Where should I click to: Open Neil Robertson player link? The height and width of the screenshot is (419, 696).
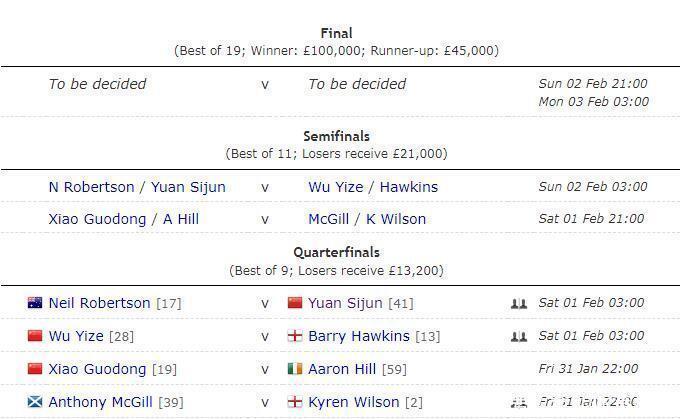click(x=99, y=303)
